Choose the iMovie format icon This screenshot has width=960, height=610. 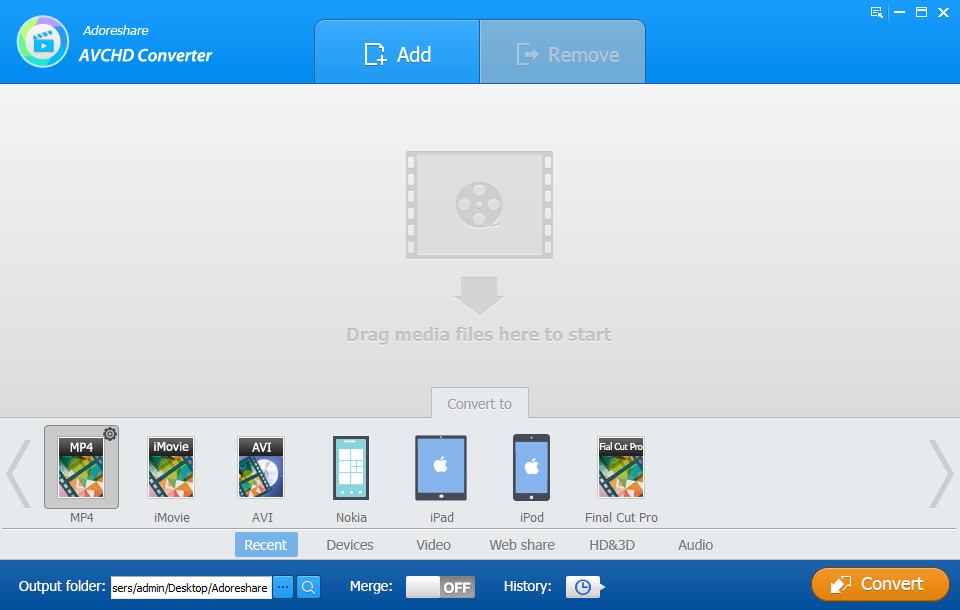[x=171, y=467]
